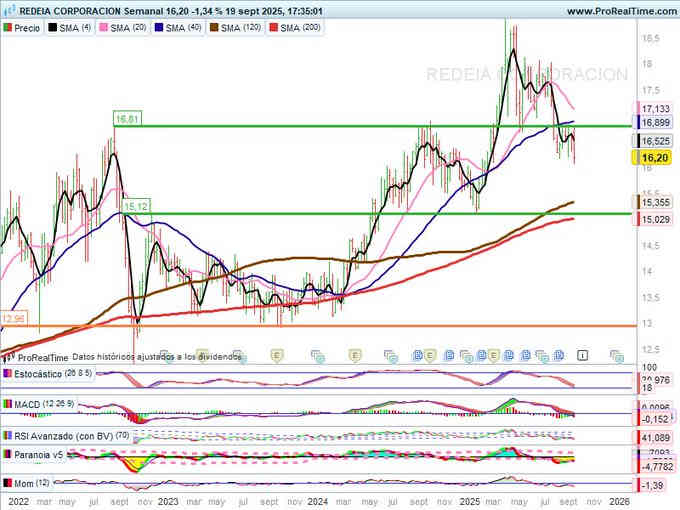Click the 2024 label on time axis
This screenshot has height=510, width=680.
pyautogui.click(x=317, y=502)
